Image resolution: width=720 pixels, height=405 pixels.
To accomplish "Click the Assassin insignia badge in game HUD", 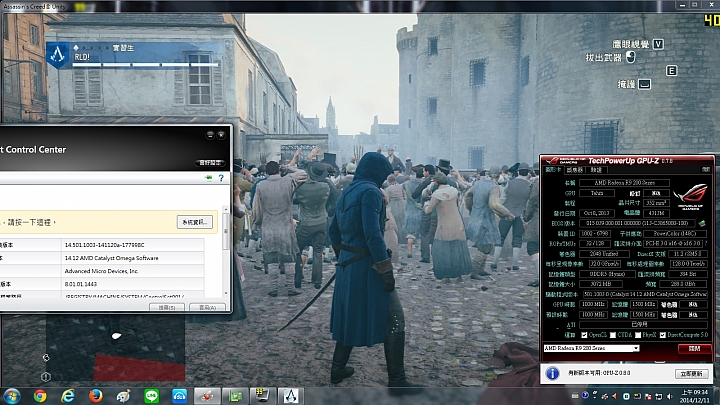I will (57, 55).
